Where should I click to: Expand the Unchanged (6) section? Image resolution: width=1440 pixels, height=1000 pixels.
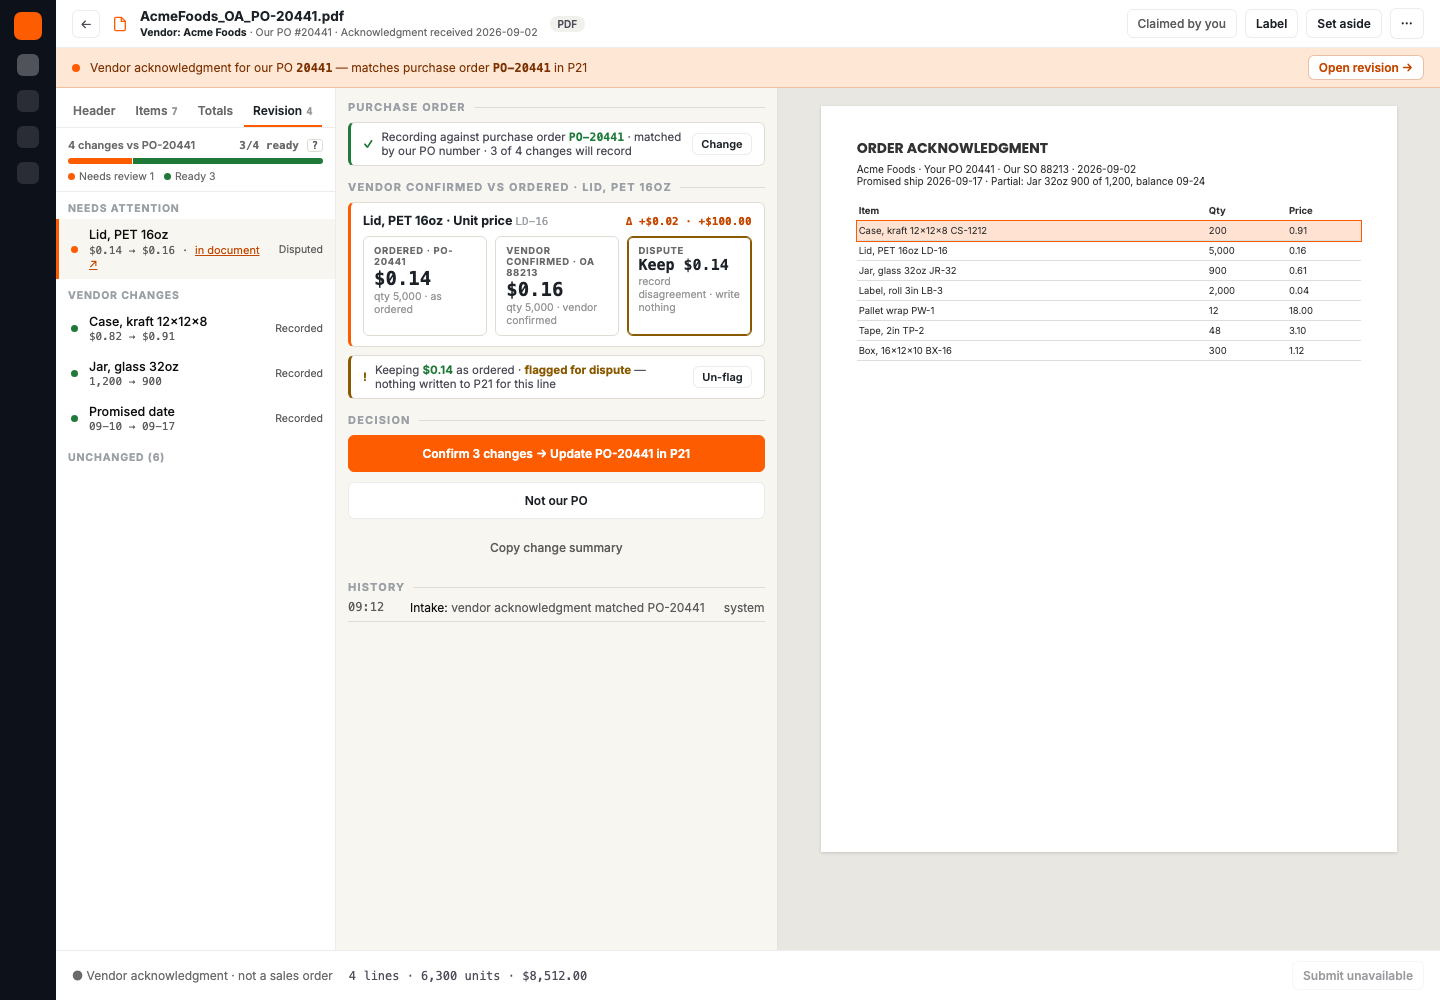click(116, 457)
